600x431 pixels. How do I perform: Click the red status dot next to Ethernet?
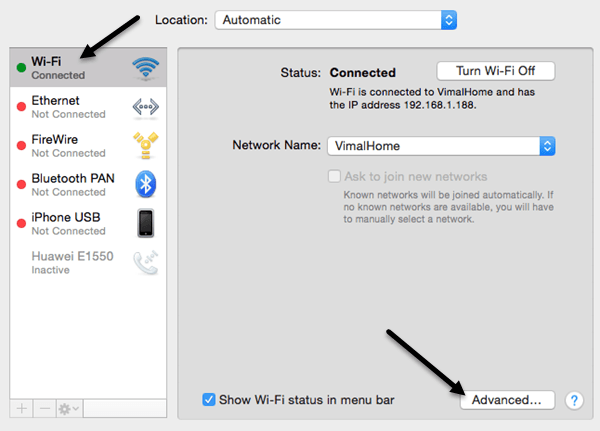click(x=21, y=107)
